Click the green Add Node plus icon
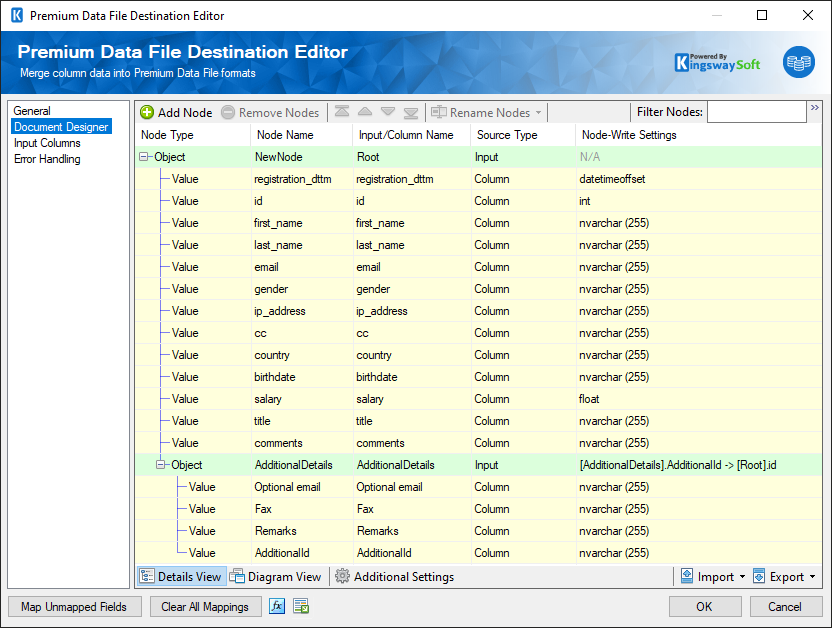The height and width of the screenshot is (628, 832). (147, 112)
